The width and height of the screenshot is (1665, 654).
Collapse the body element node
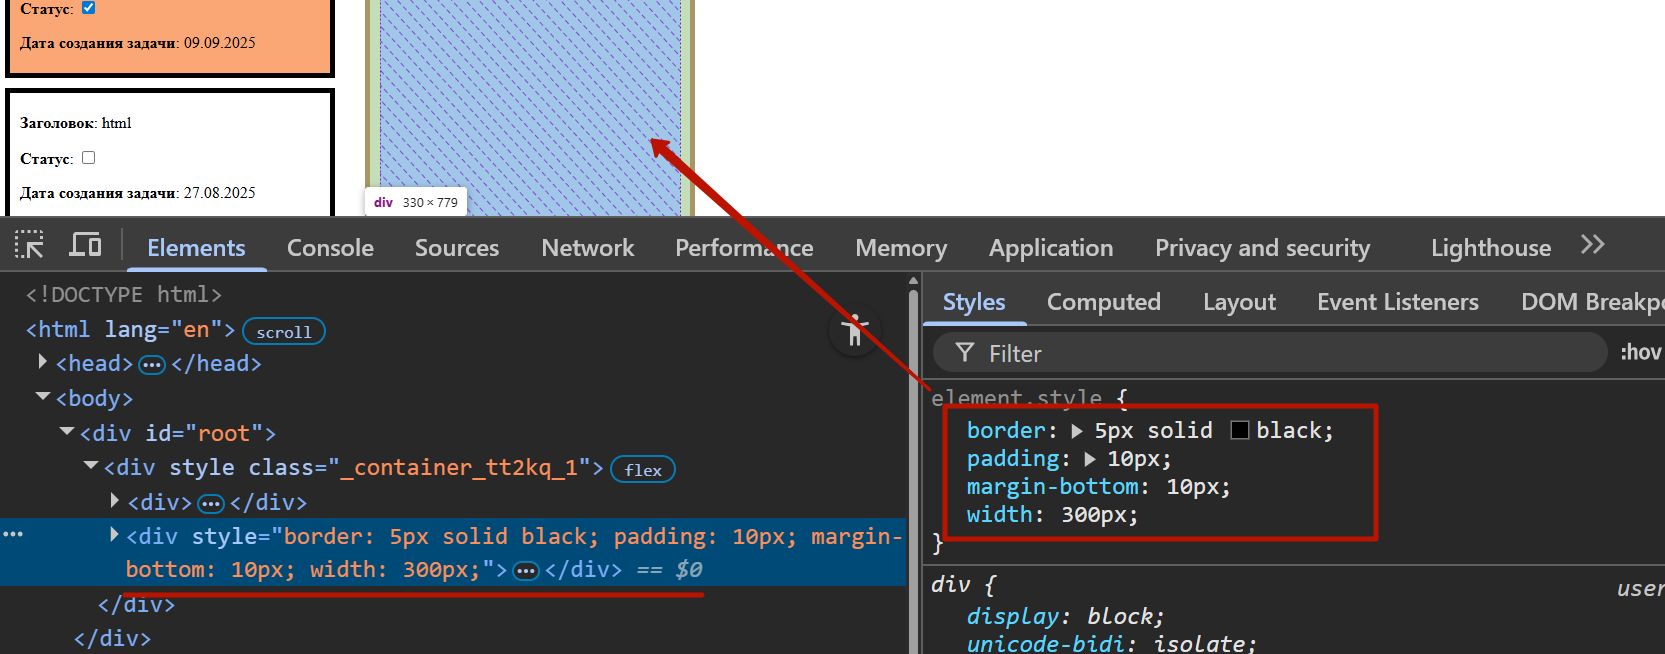tap(43, 397)
